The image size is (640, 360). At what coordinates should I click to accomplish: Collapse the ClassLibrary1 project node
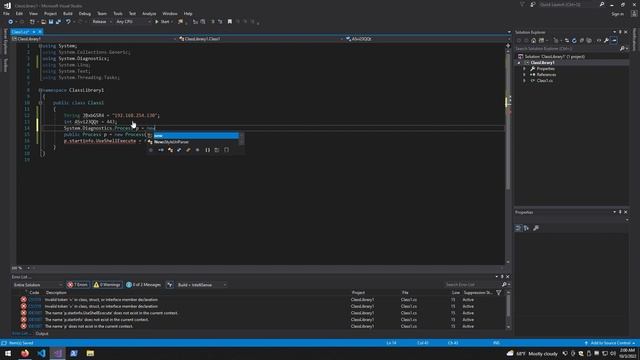pos(519,62)
